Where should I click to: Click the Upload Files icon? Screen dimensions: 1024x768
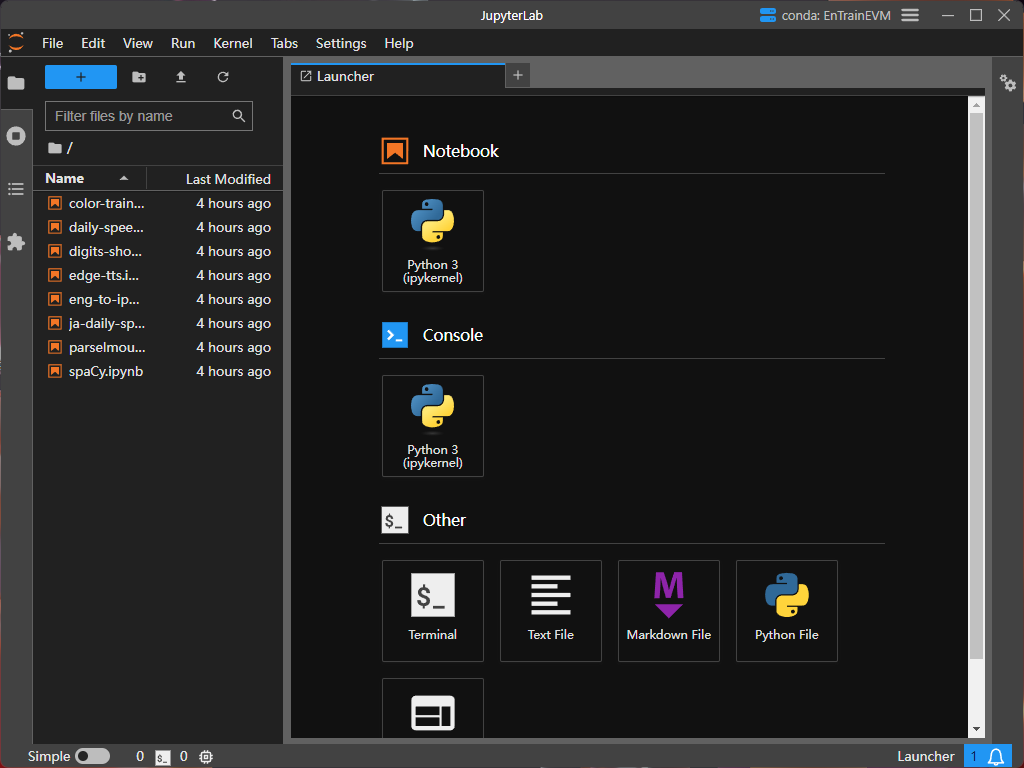pyautogui.click(x=181, y=77)
